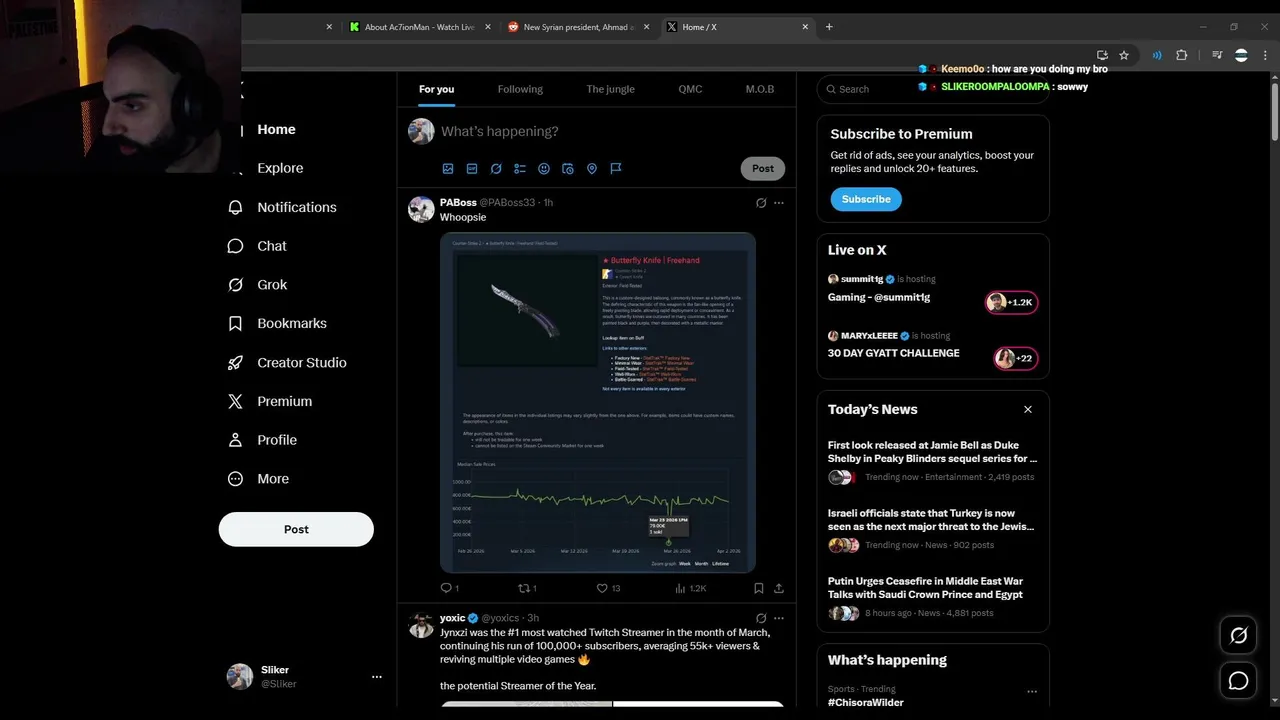Screen dimensions: 1280x720
Task: Switch to the Following tab
Action: [x=520, y=89]
